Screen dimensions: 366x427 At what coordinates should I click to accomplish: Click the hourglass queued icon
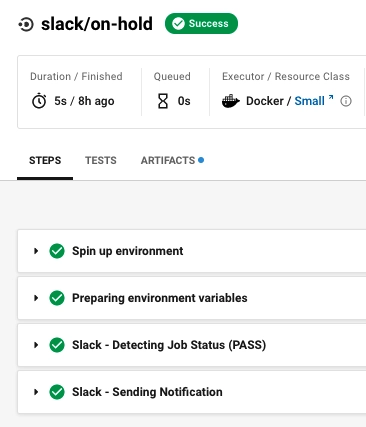pos(163,101)
